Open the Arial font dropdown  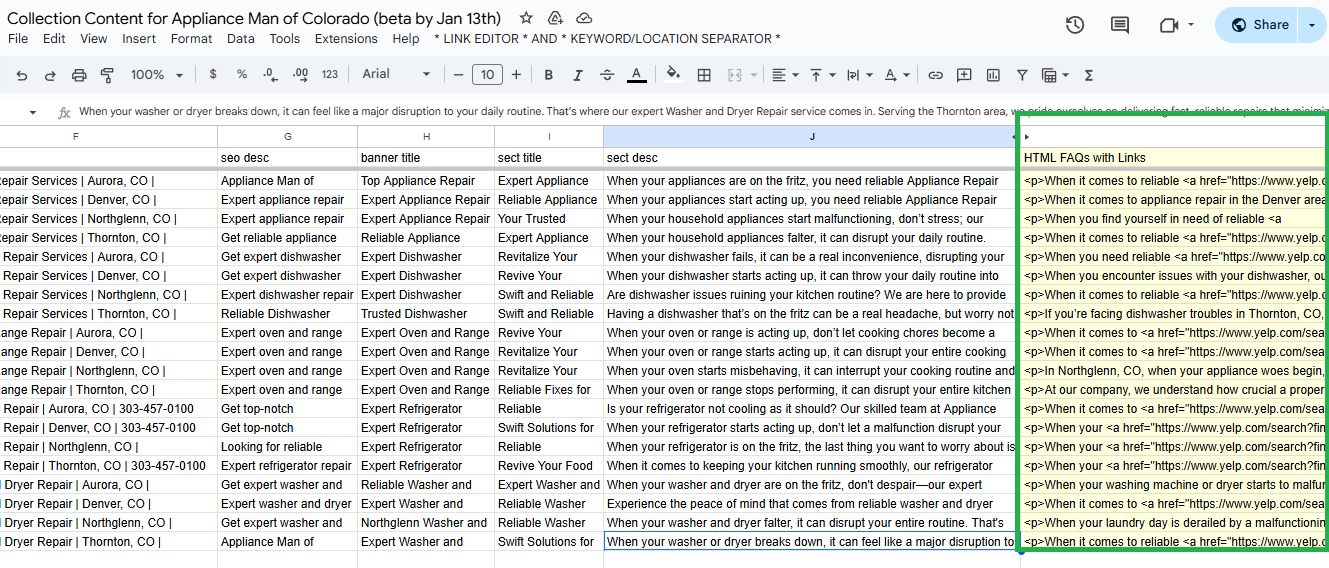pos(396,74)
